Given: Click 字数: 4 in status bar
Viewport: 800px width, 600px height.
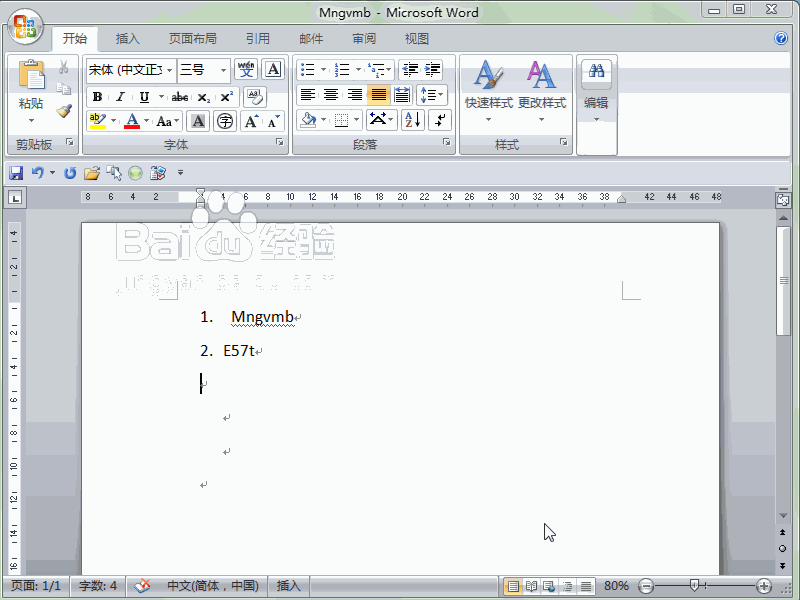Looking at the screenshot, I should (97, 586).
